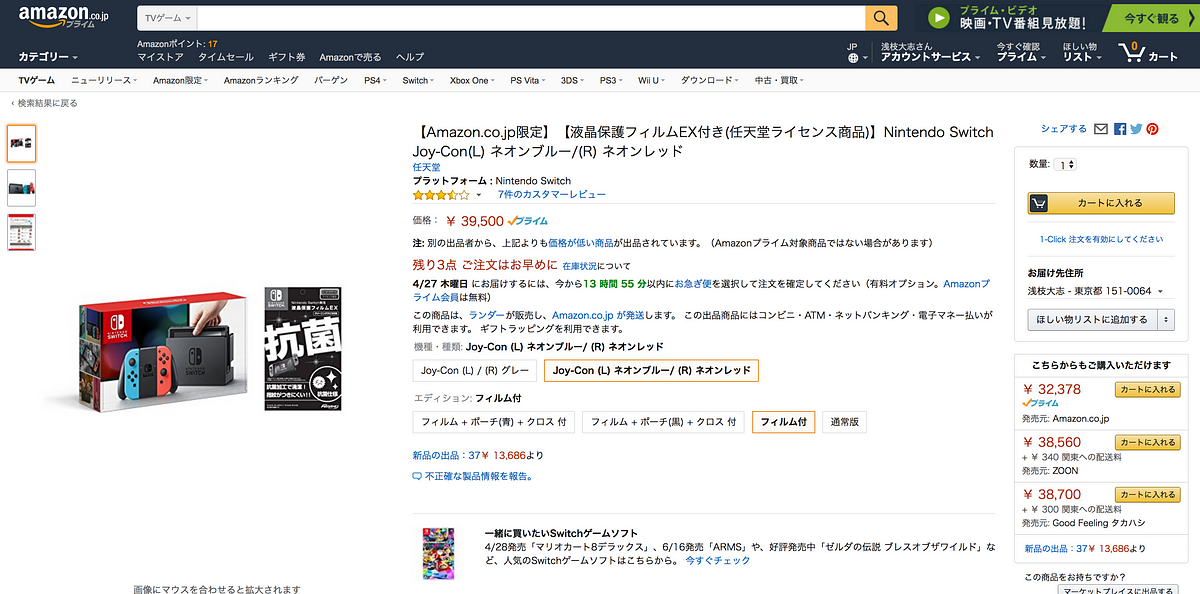This screenshot has width=1200, height=594.
Task: Click 1-Click 注文を有効にしてください link
Action: (1101, 239)
